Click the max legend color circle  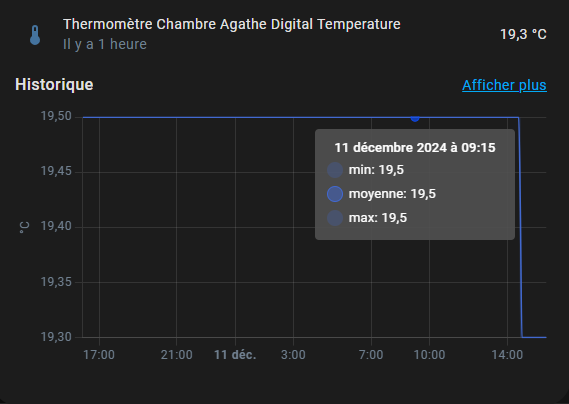[335, 218]
